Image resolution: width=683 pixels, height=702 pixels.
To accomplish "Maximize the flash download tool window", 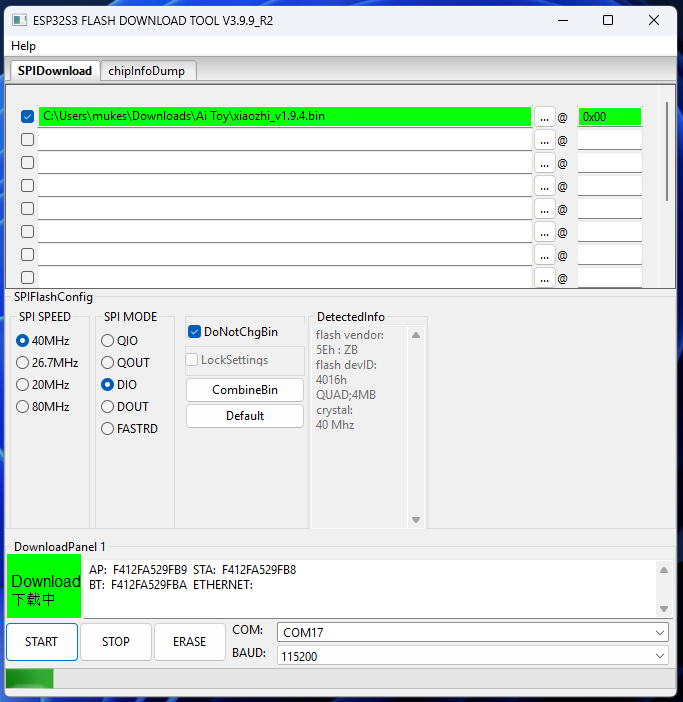I will coord(608,21).
